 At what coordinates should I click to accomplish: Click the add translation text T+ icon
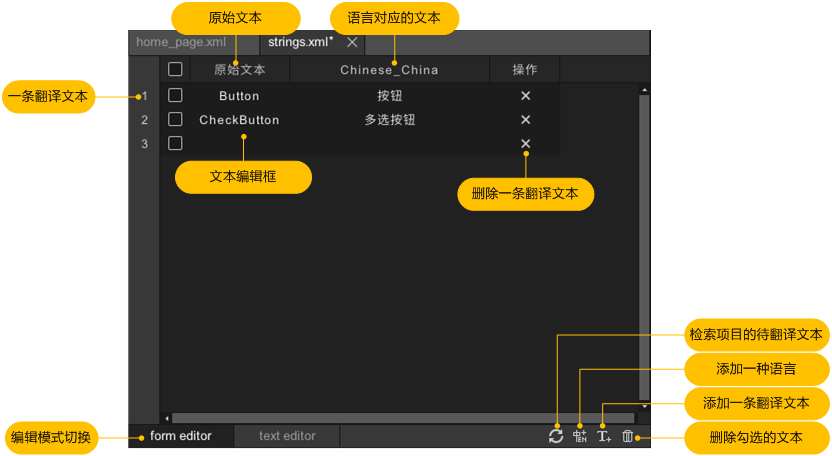(604, 436)
